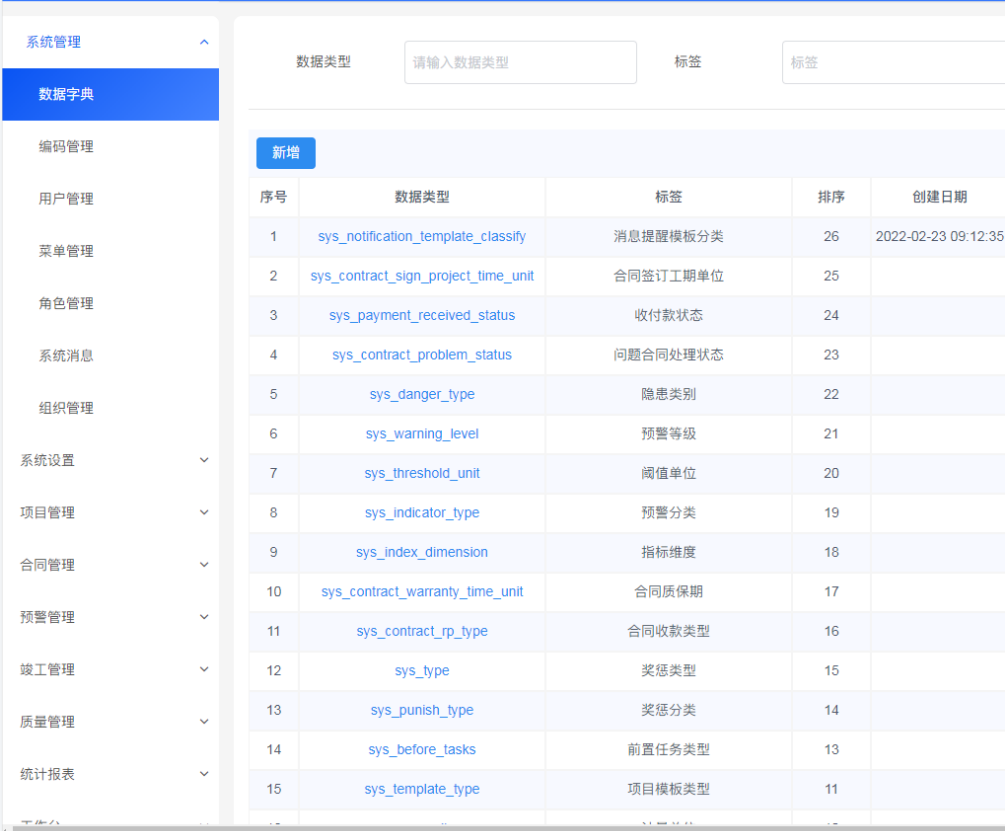Open sys_template_type link
This screenshot has height=831, width=1005.
(x=422, y=789)
